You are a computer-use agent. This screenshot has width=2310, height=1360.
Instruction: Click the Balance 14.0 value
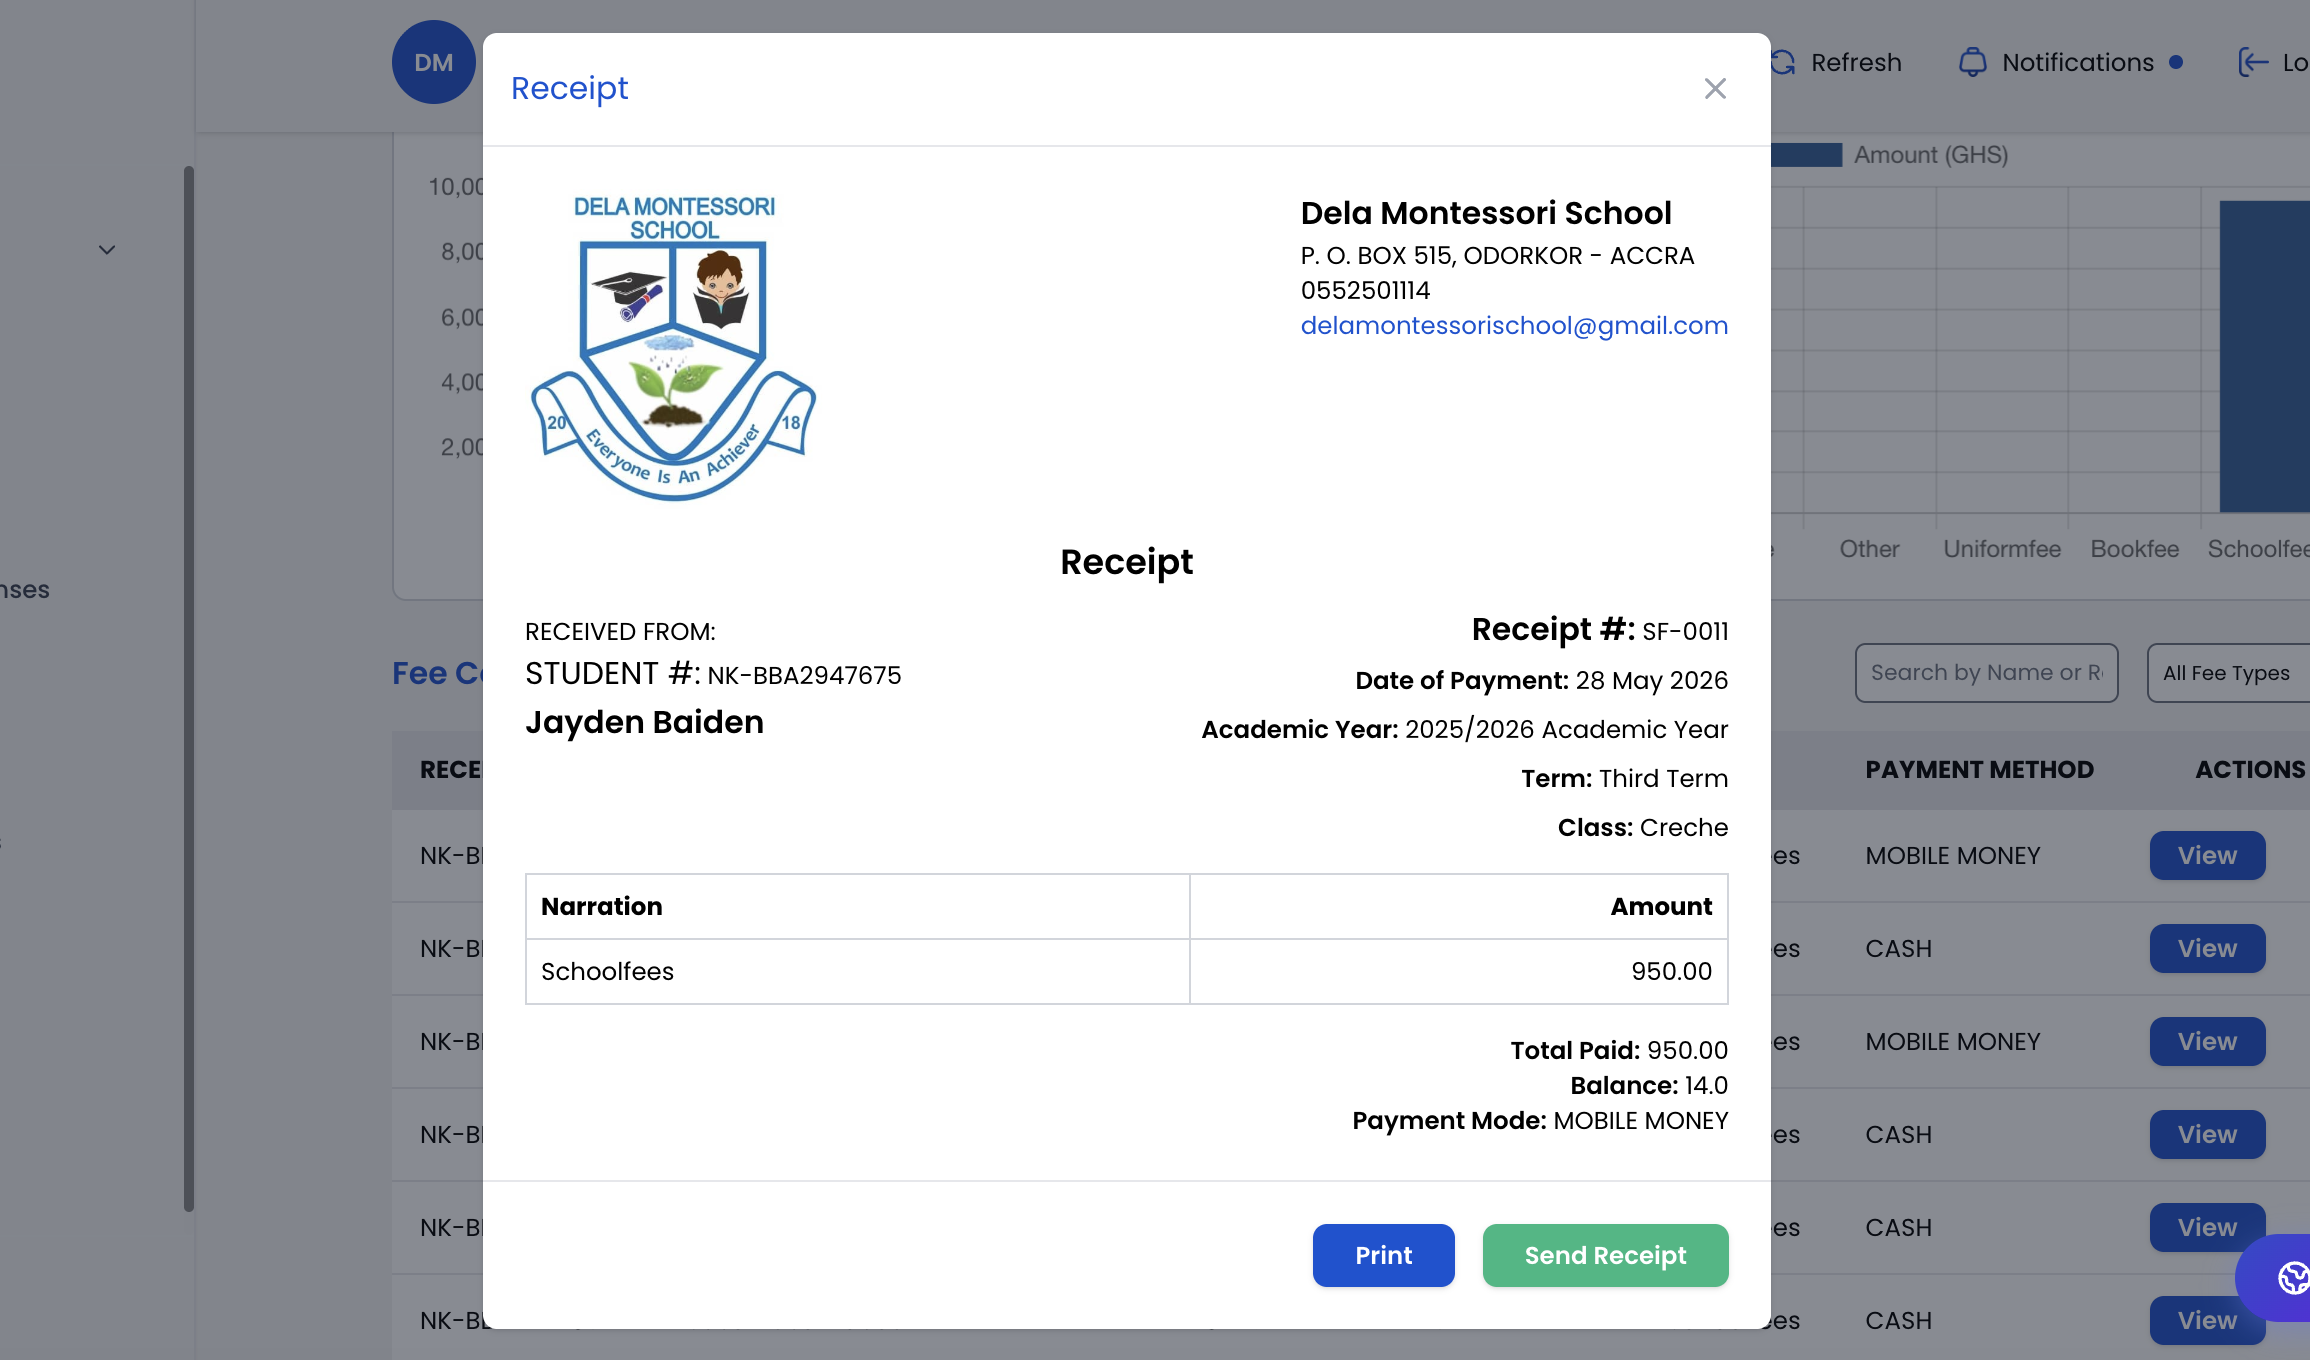[1706, 1086]
